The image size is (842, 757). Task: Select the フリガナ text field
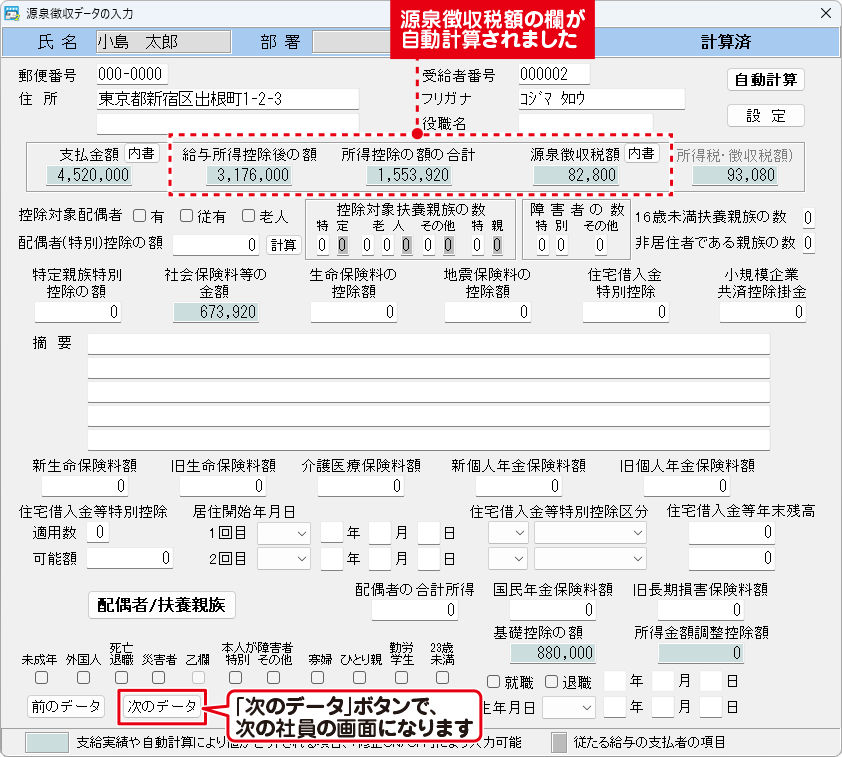click(600, 98)
